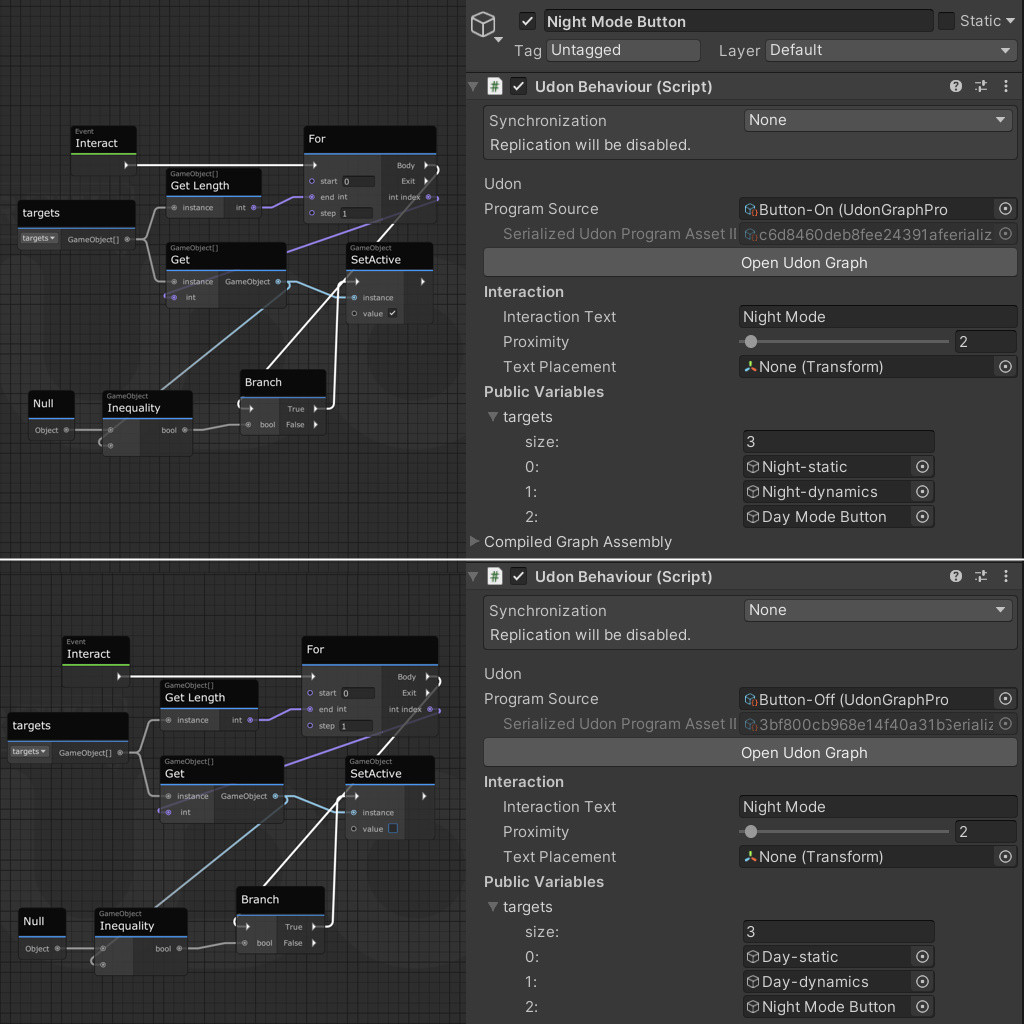Click the bottom Open Udon Graph button
Image resolution: width=1024 pixels, height=1024 pixels.
750,752
